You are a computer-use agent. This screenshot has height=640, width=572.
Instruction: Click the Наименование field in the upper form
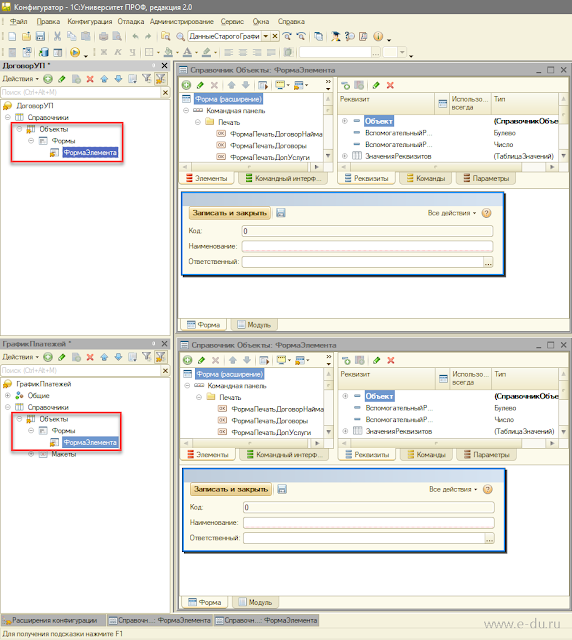click(x=367, y=247)
